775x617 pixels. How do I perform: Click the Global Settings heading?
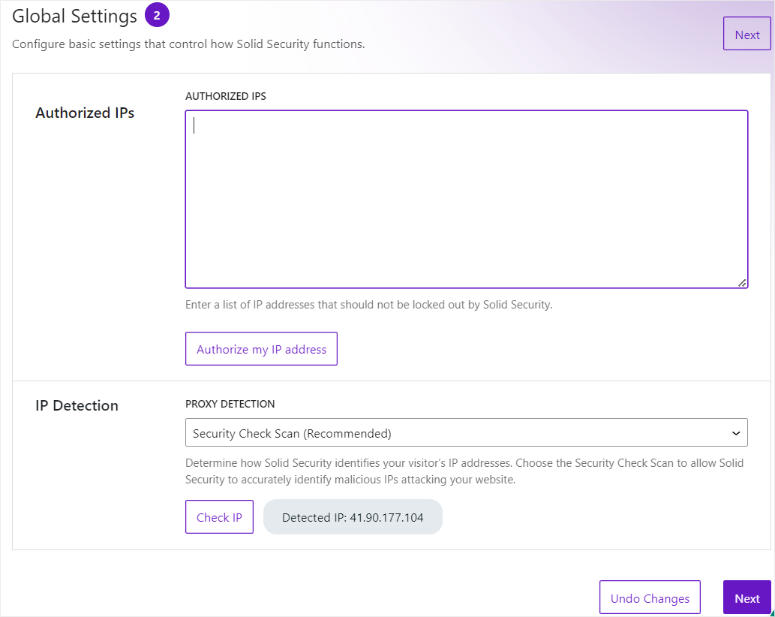(75, 16)
